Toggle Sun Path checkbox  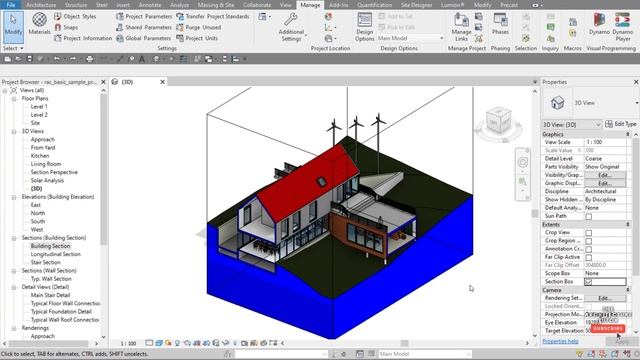[589, 216]
